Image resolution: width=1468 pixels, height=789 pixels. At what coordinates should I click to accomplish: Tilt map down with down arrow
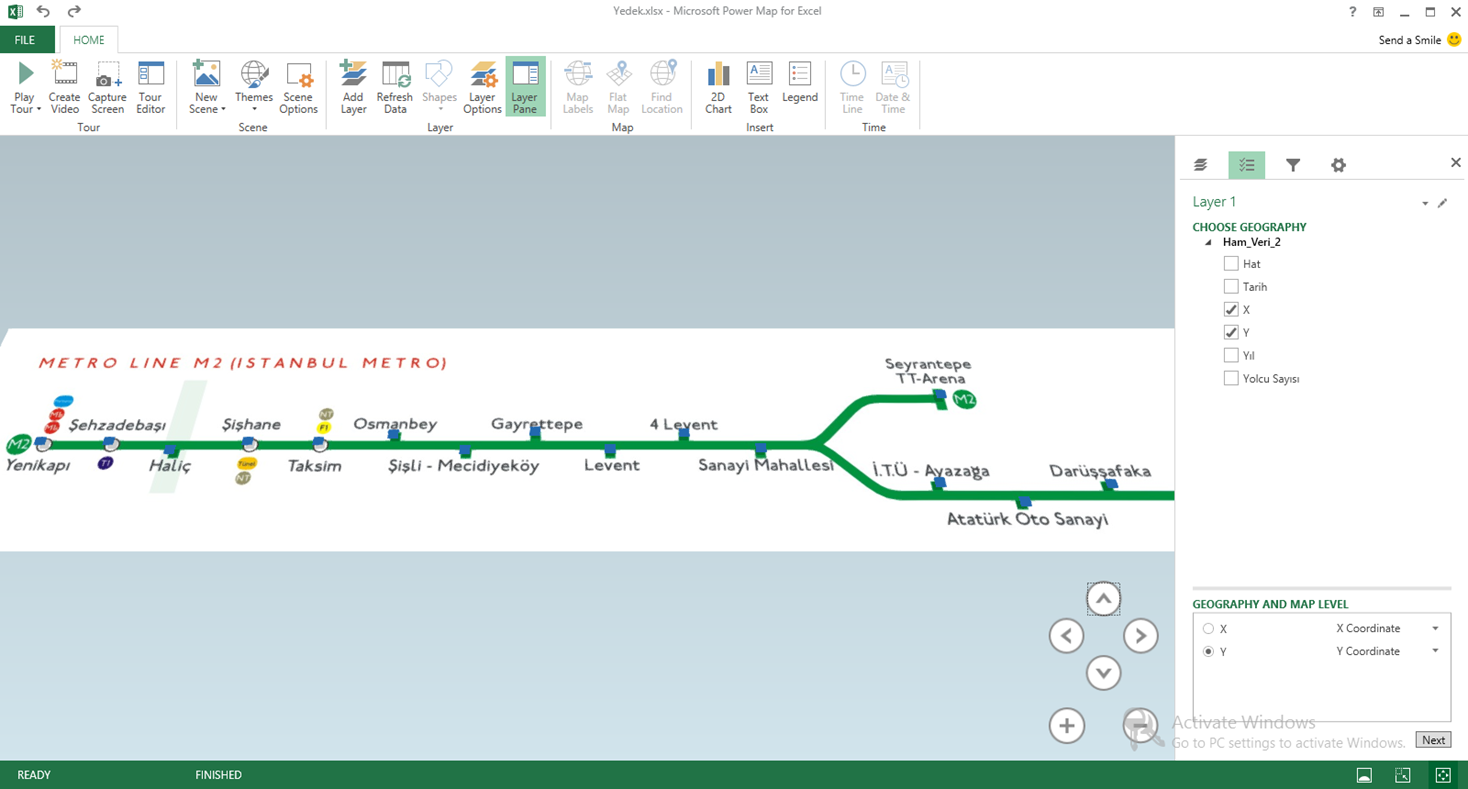click(1103, 673)
